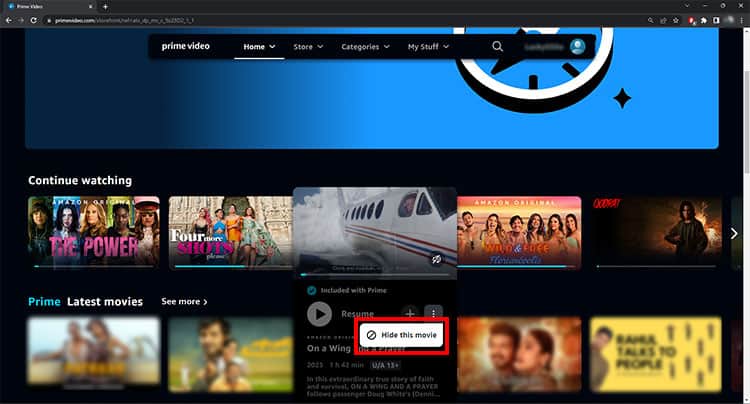Viewport: 750px width, 404px height.
Task: Click the Prime Video search magnifier icon
Action: pyautogui.click(x=497, y=46)
